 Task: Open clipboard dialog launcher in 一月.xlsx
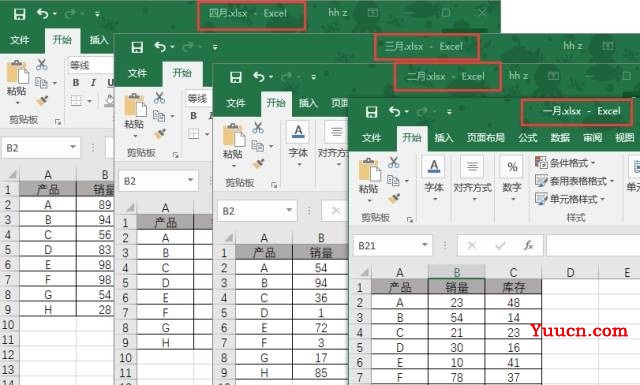pos(409,220)
